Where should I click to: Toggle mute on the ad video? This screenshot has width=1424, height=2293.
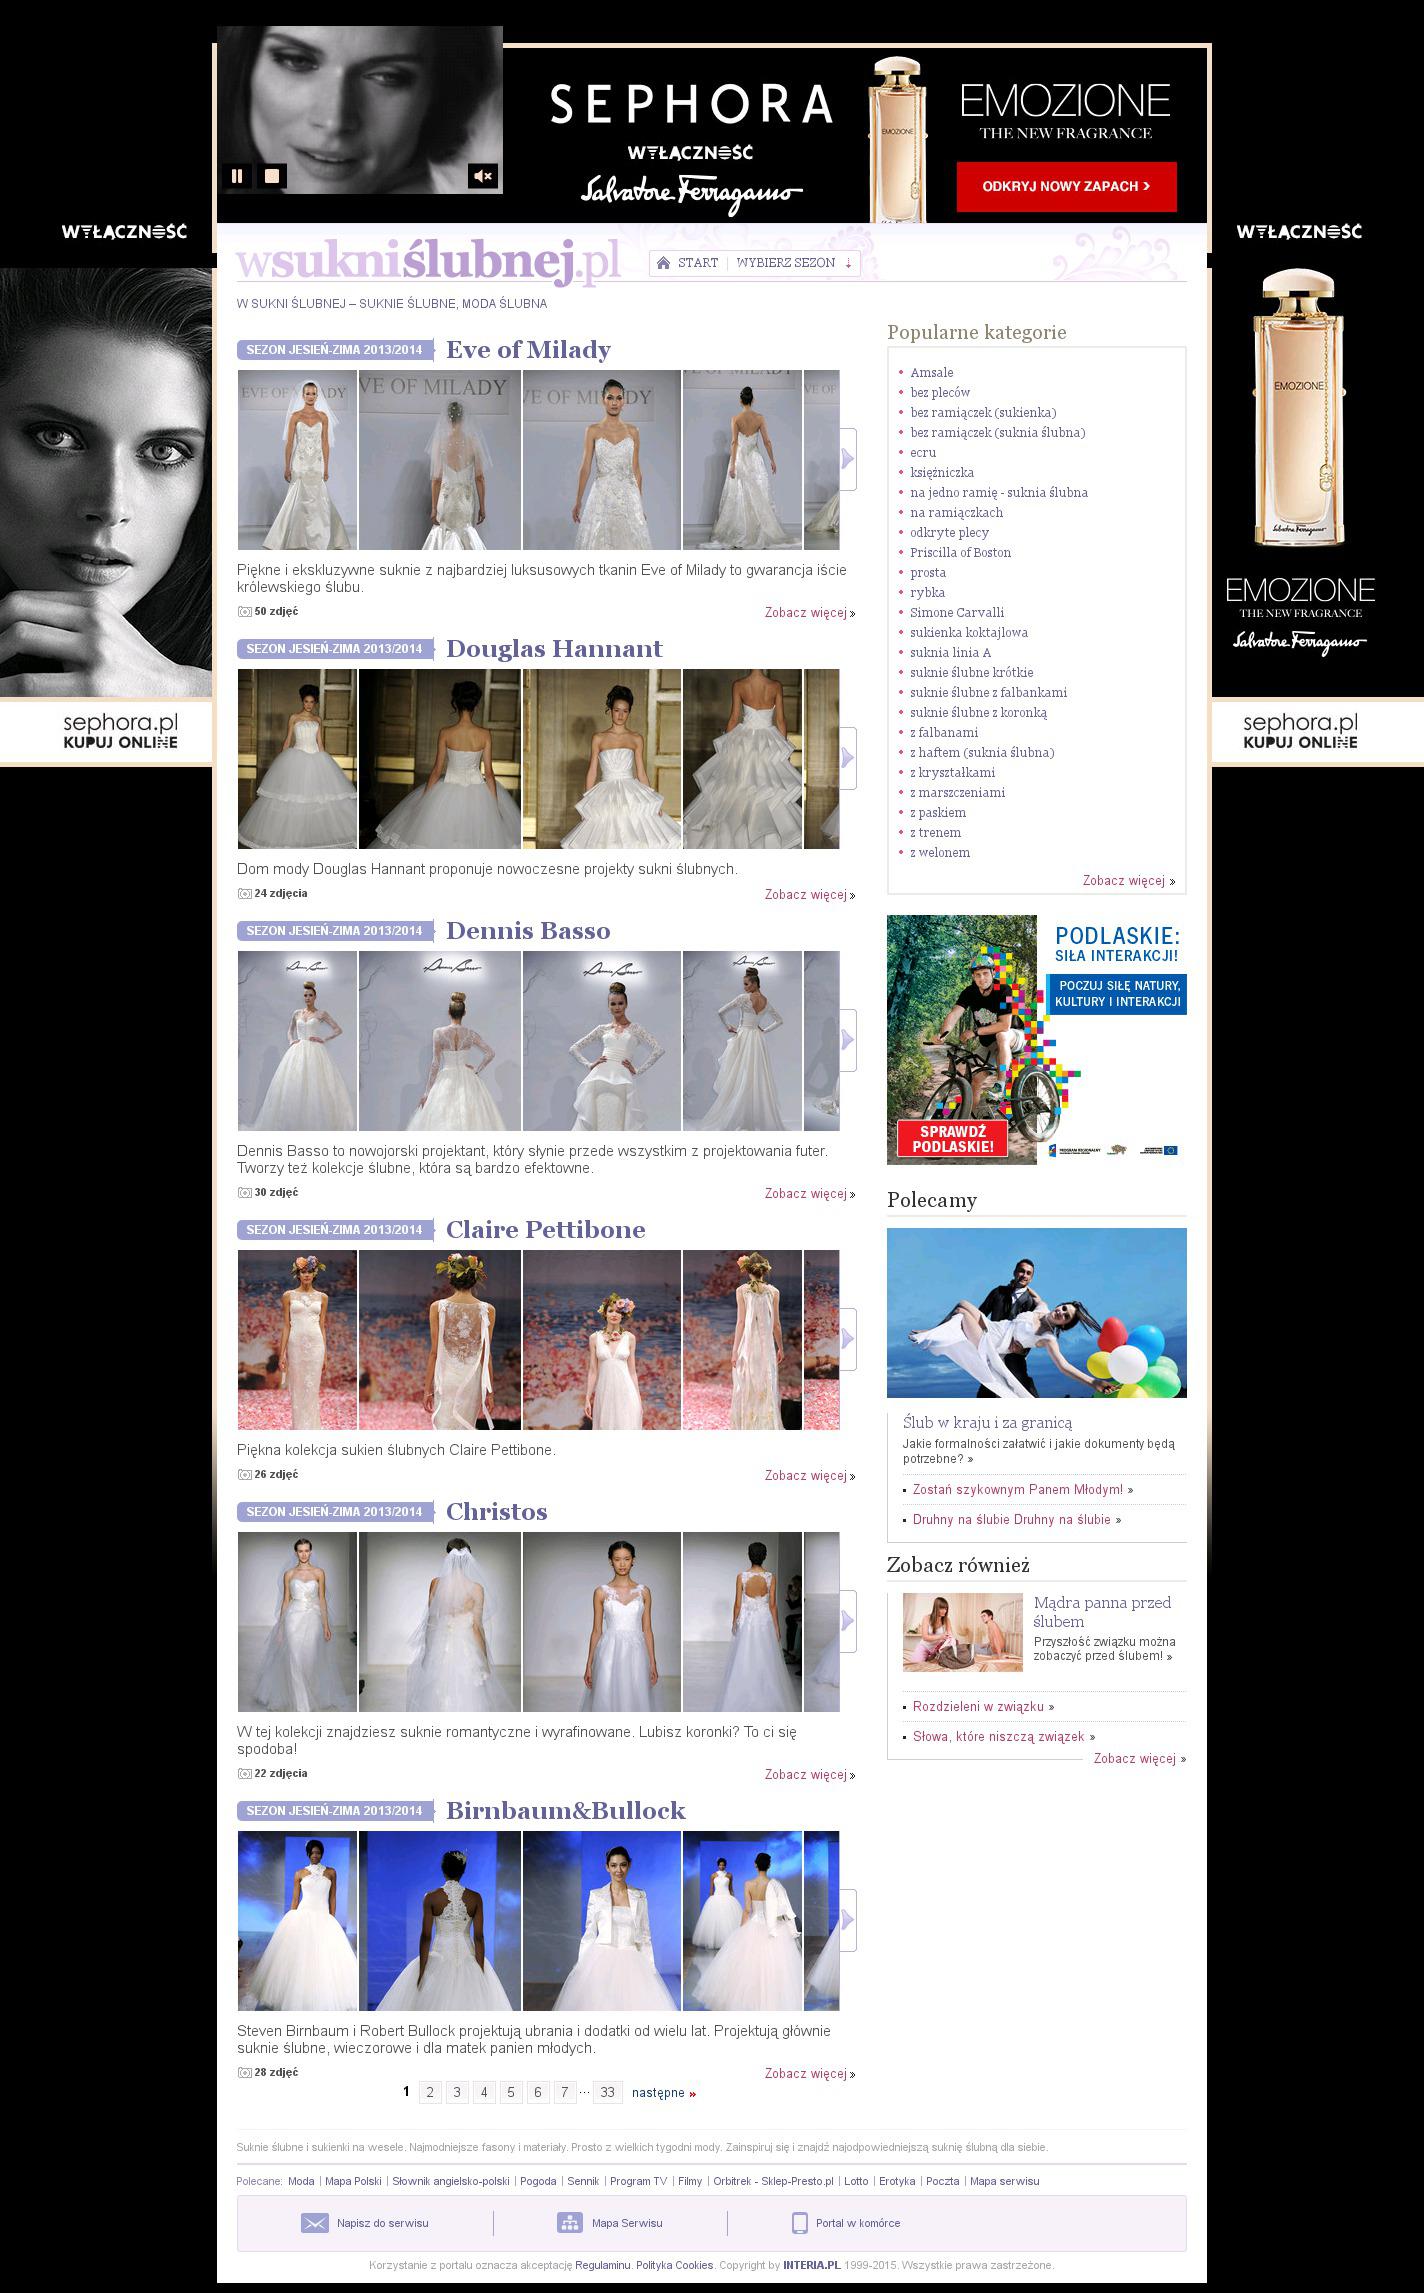tap(483, 176)
